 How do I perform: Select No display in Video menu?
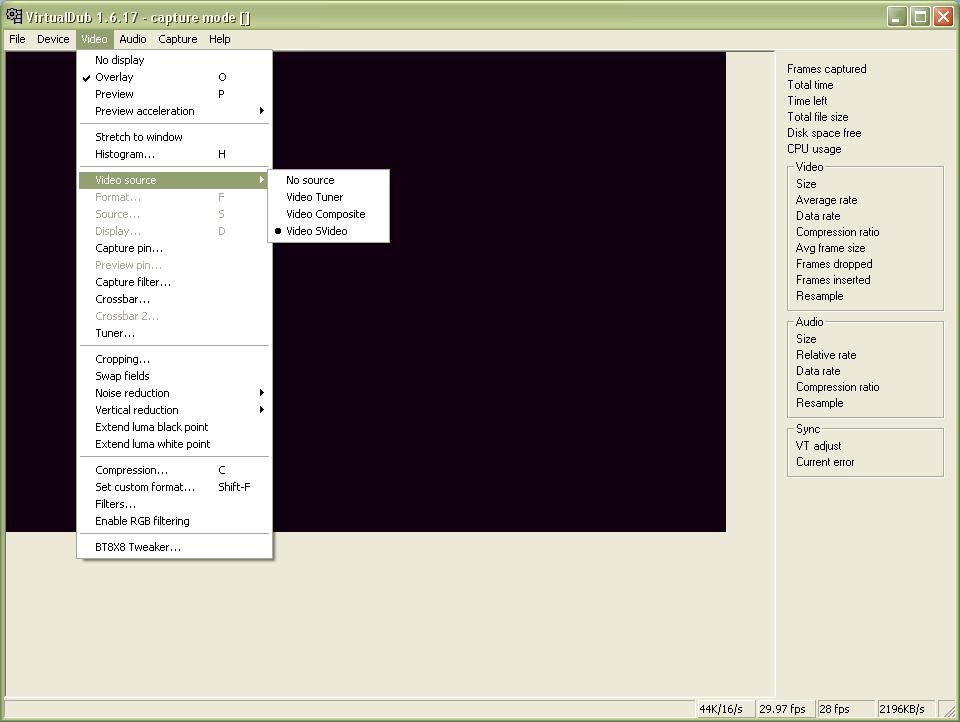tap(174, 60)
